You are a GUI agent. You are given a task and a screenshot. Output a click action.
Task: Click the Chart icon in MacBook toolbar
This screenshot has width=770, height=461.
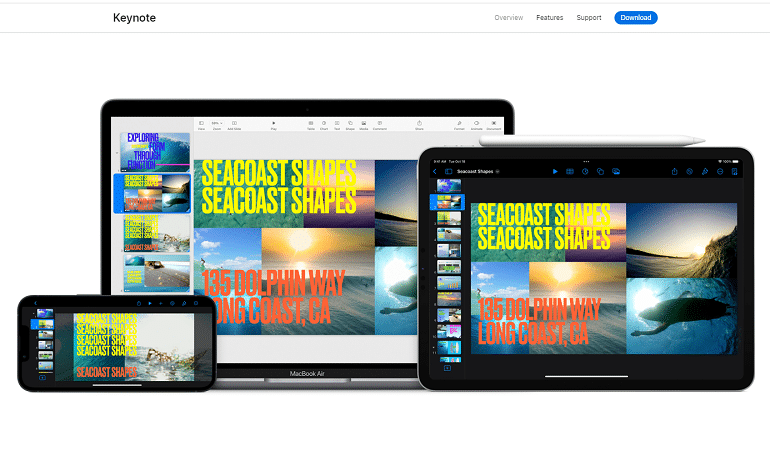coord(324,125)
